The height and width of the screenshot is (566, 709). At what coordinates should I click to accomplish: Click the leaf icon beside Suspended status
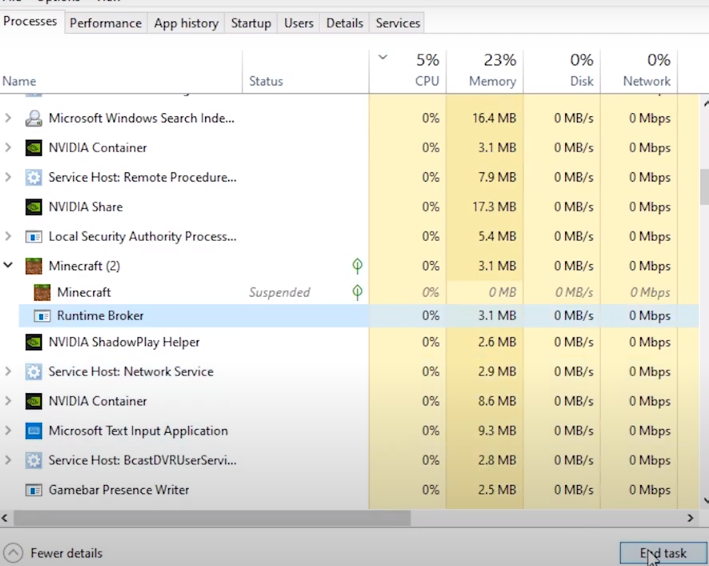click(357, 292)
